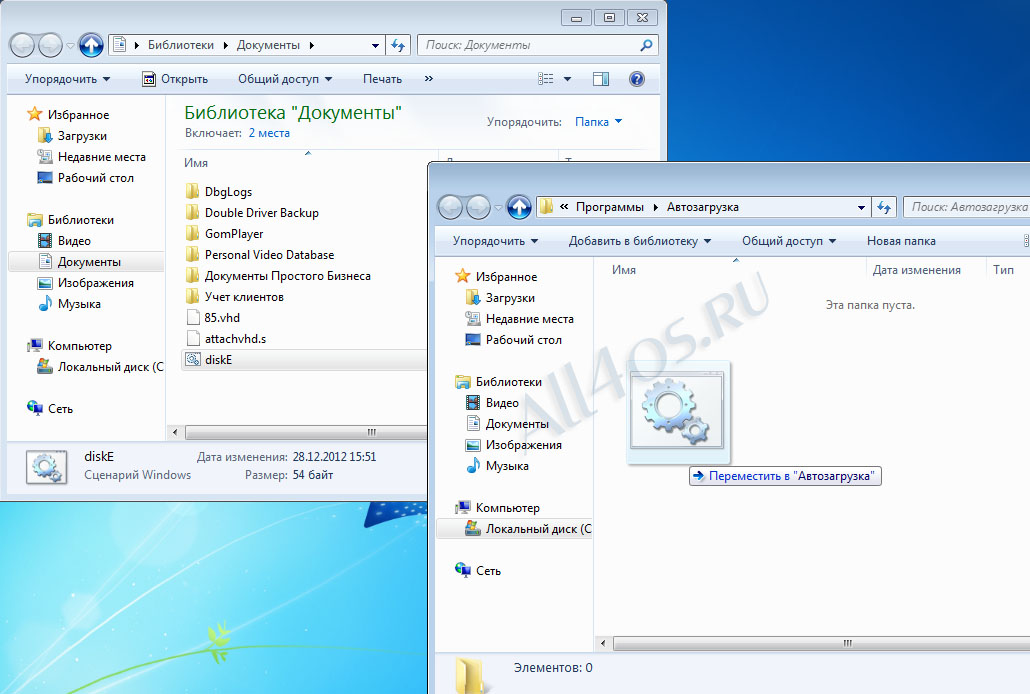Click the Forward arrow in Документы window
The image size is (1030, 694).
pos(51,45)
